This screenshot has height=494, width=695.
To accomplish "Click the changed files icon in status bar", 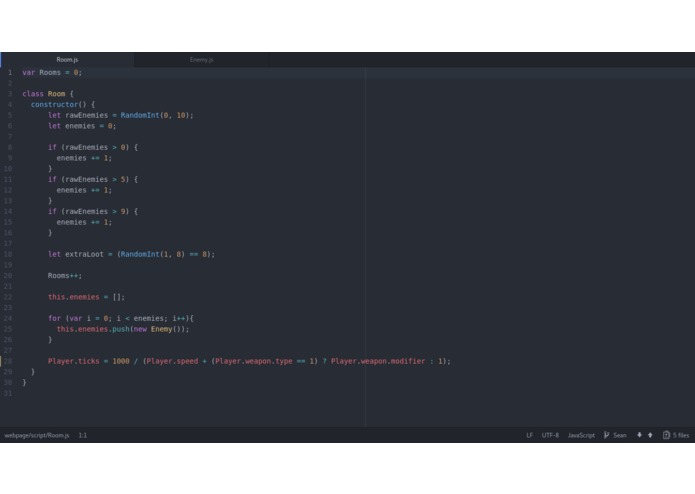I will tap(666, 435).
